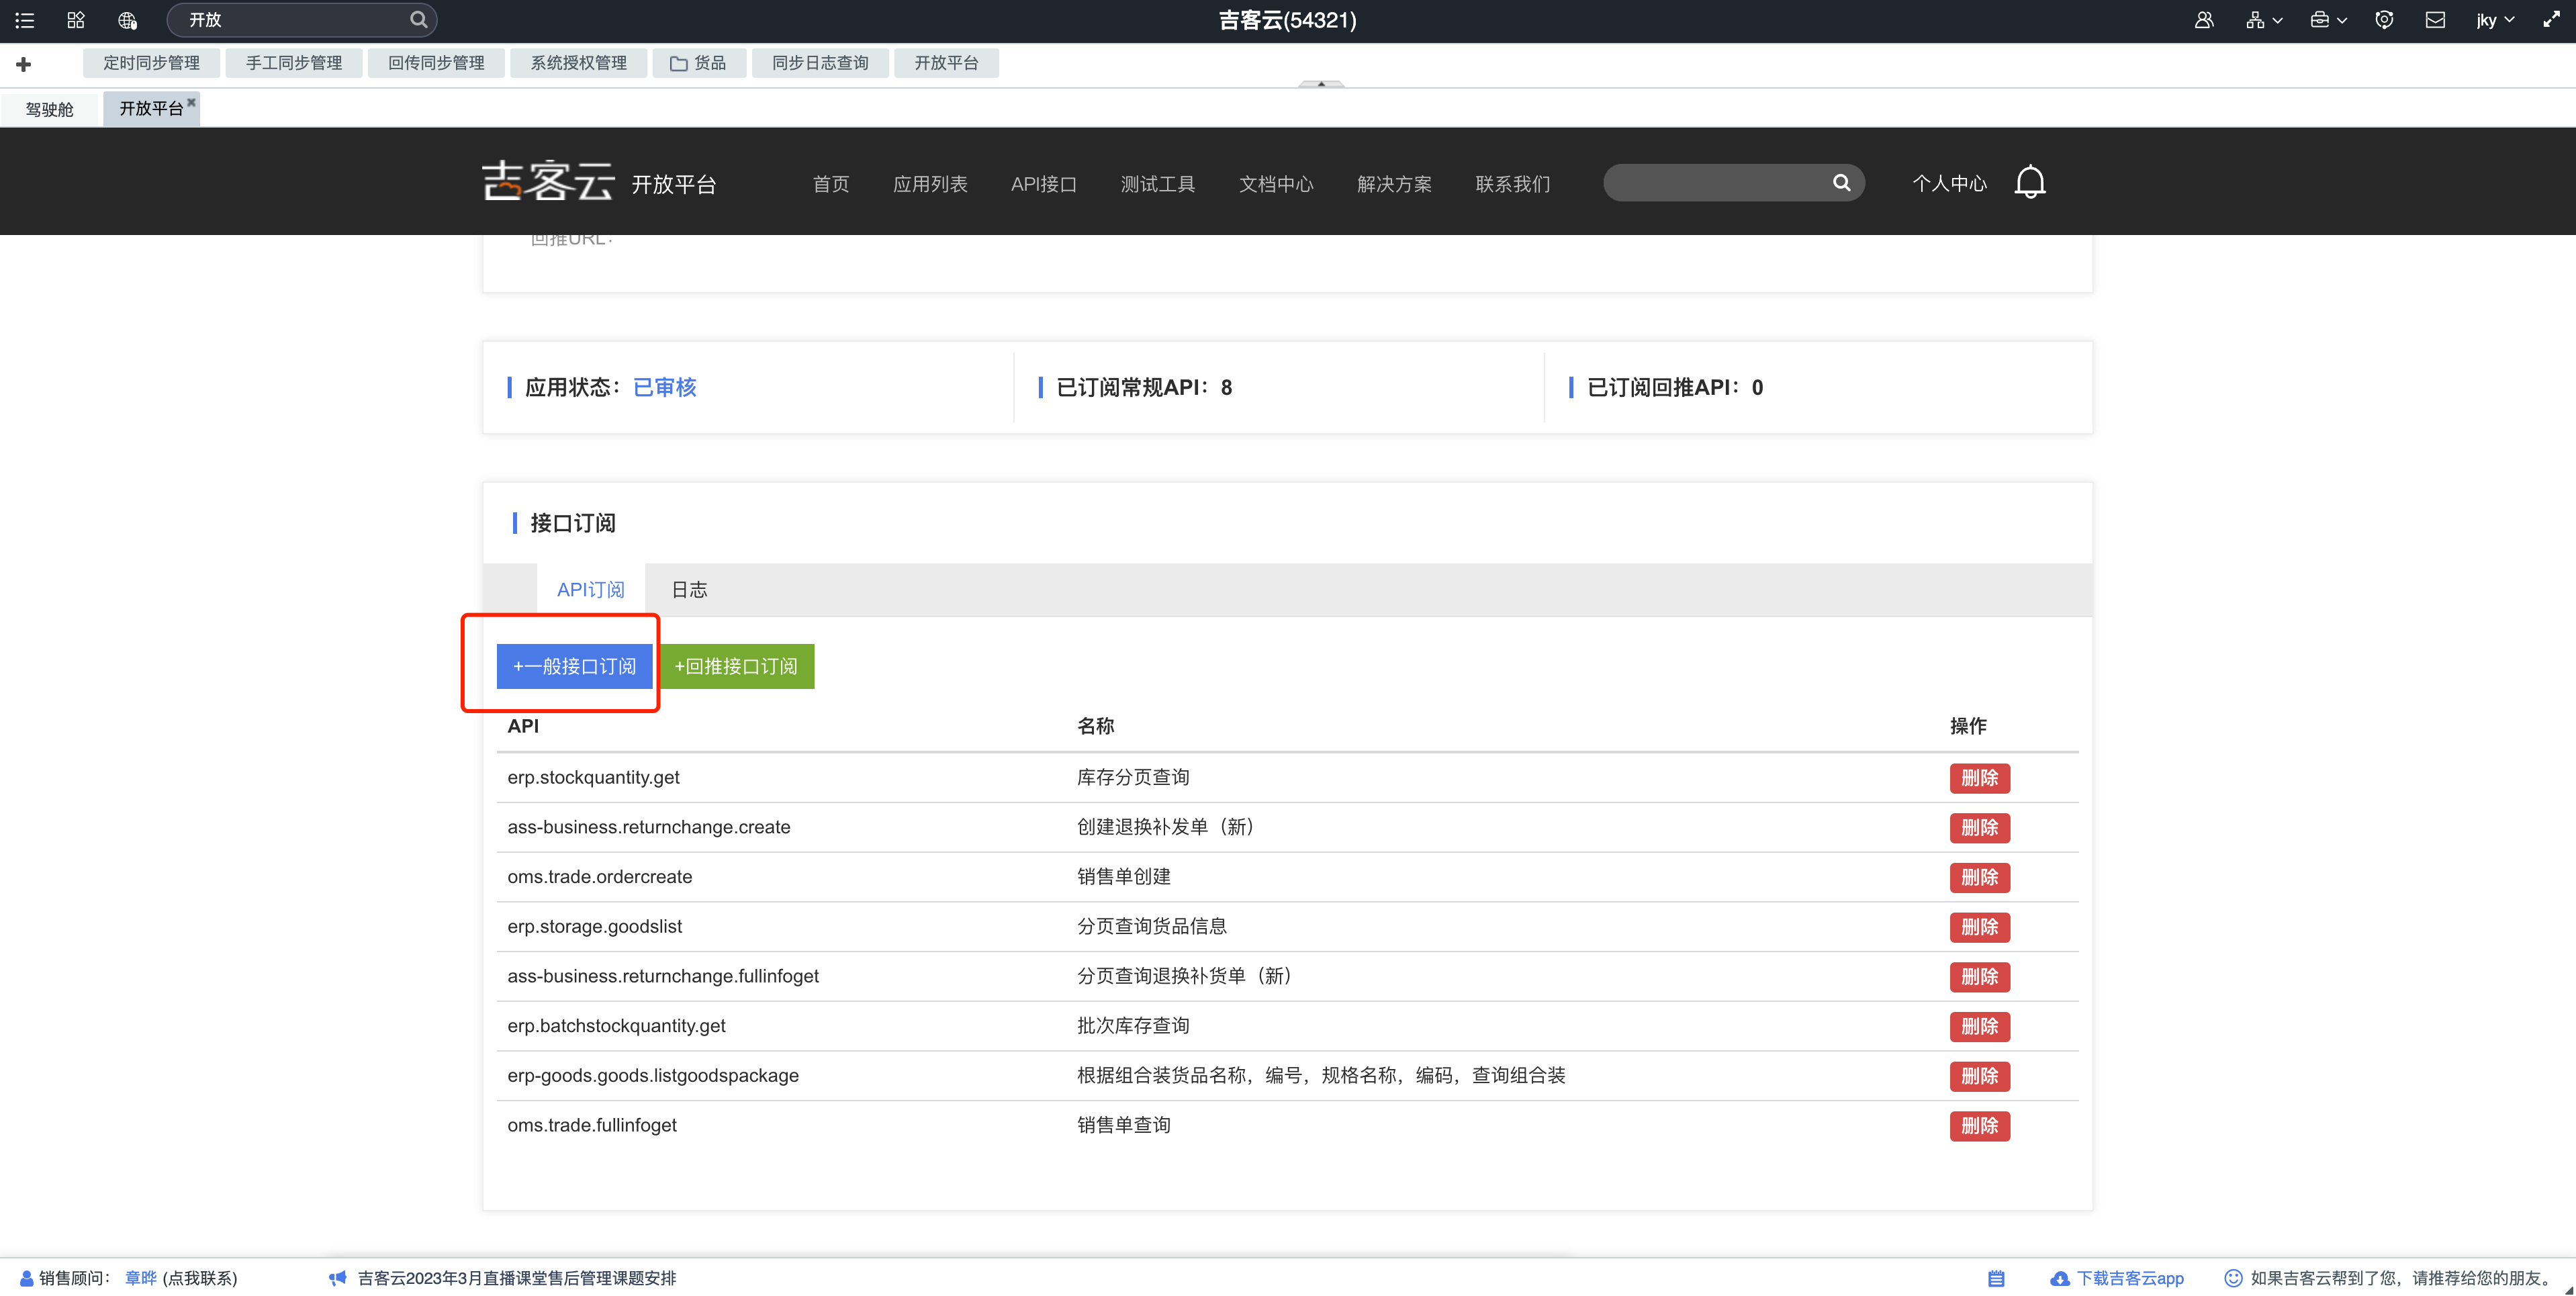Open 货品 folder shortcut
The image size is (2576, 1296).
[x=699, y=63]
